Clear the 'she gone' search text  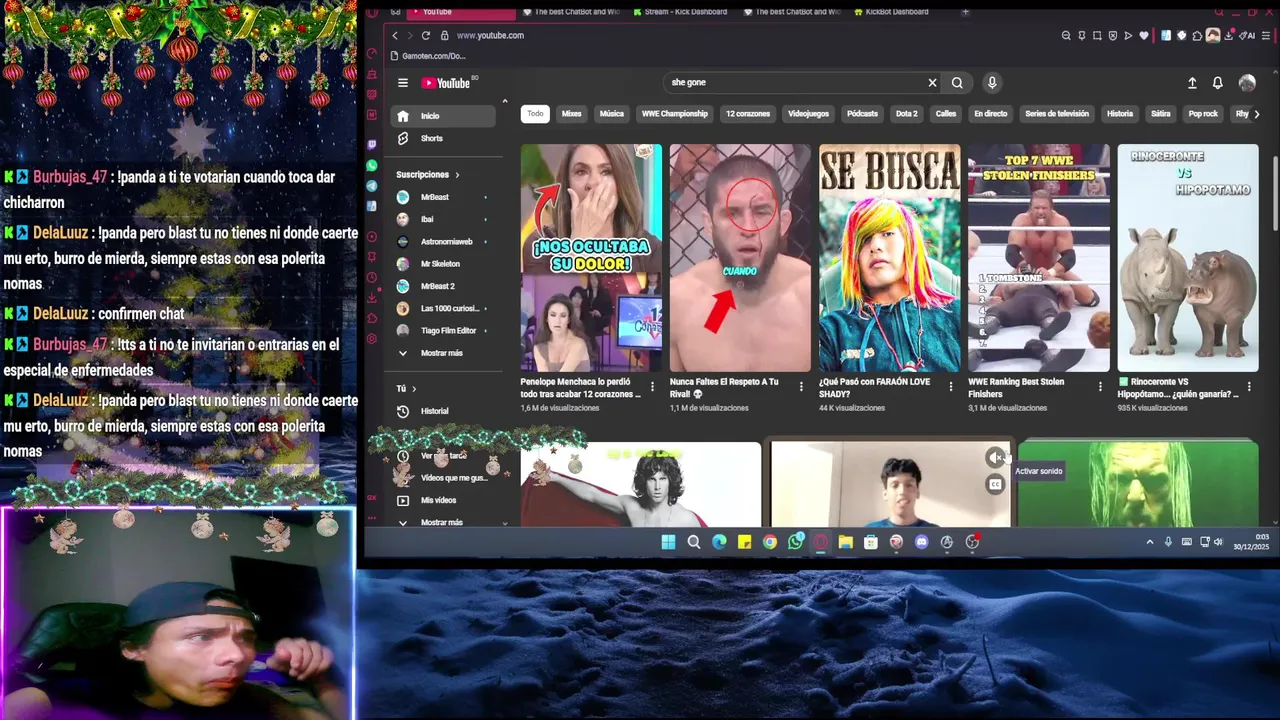(932, 83)
